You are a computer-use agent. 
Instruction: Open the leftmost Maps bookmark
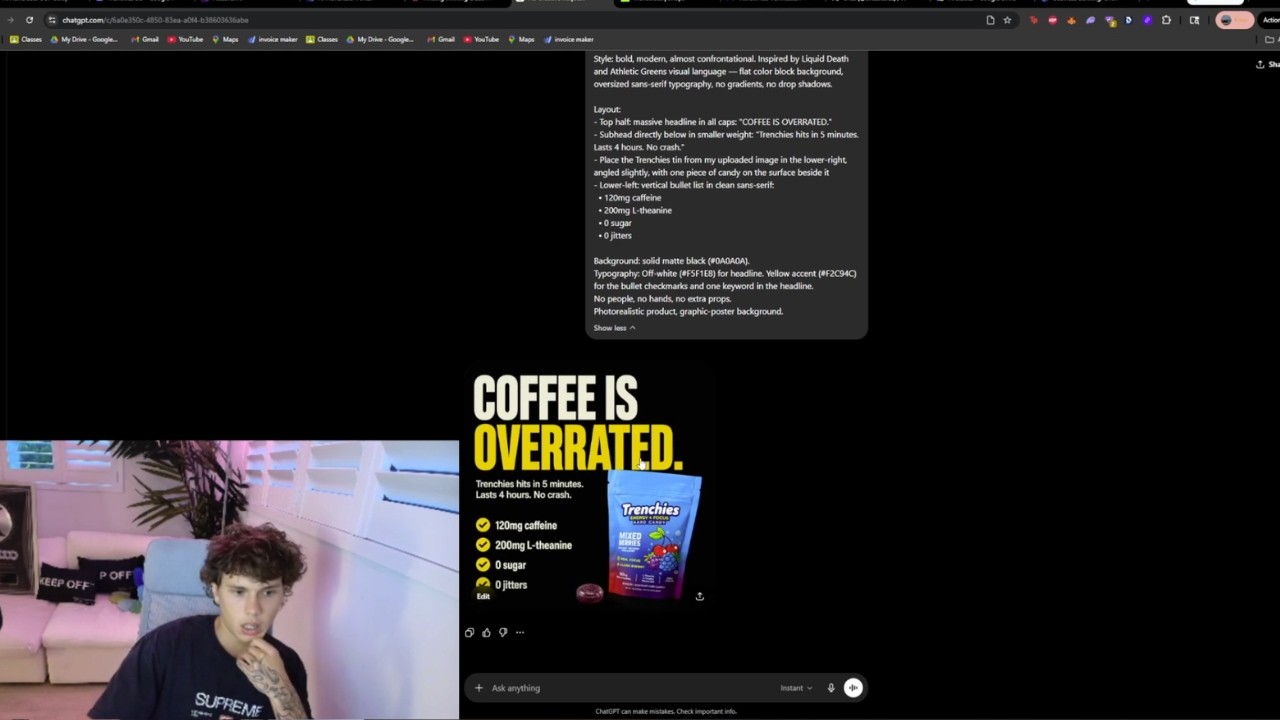[225, 39]
